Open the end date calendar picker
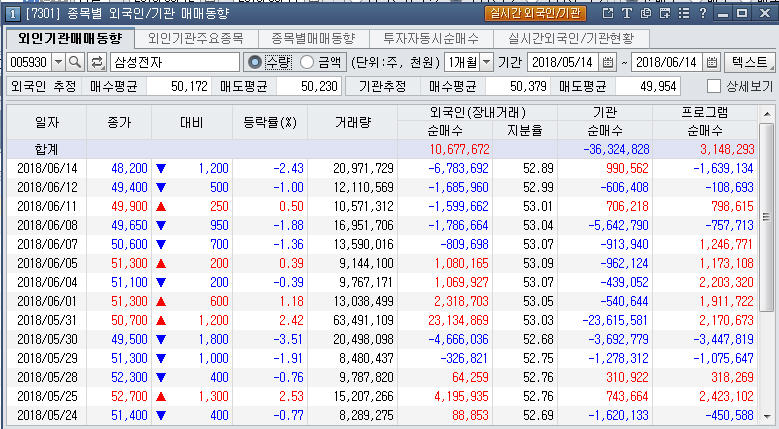Image resolution: width=779 pixels, height=429 pixels. point(711,62)
